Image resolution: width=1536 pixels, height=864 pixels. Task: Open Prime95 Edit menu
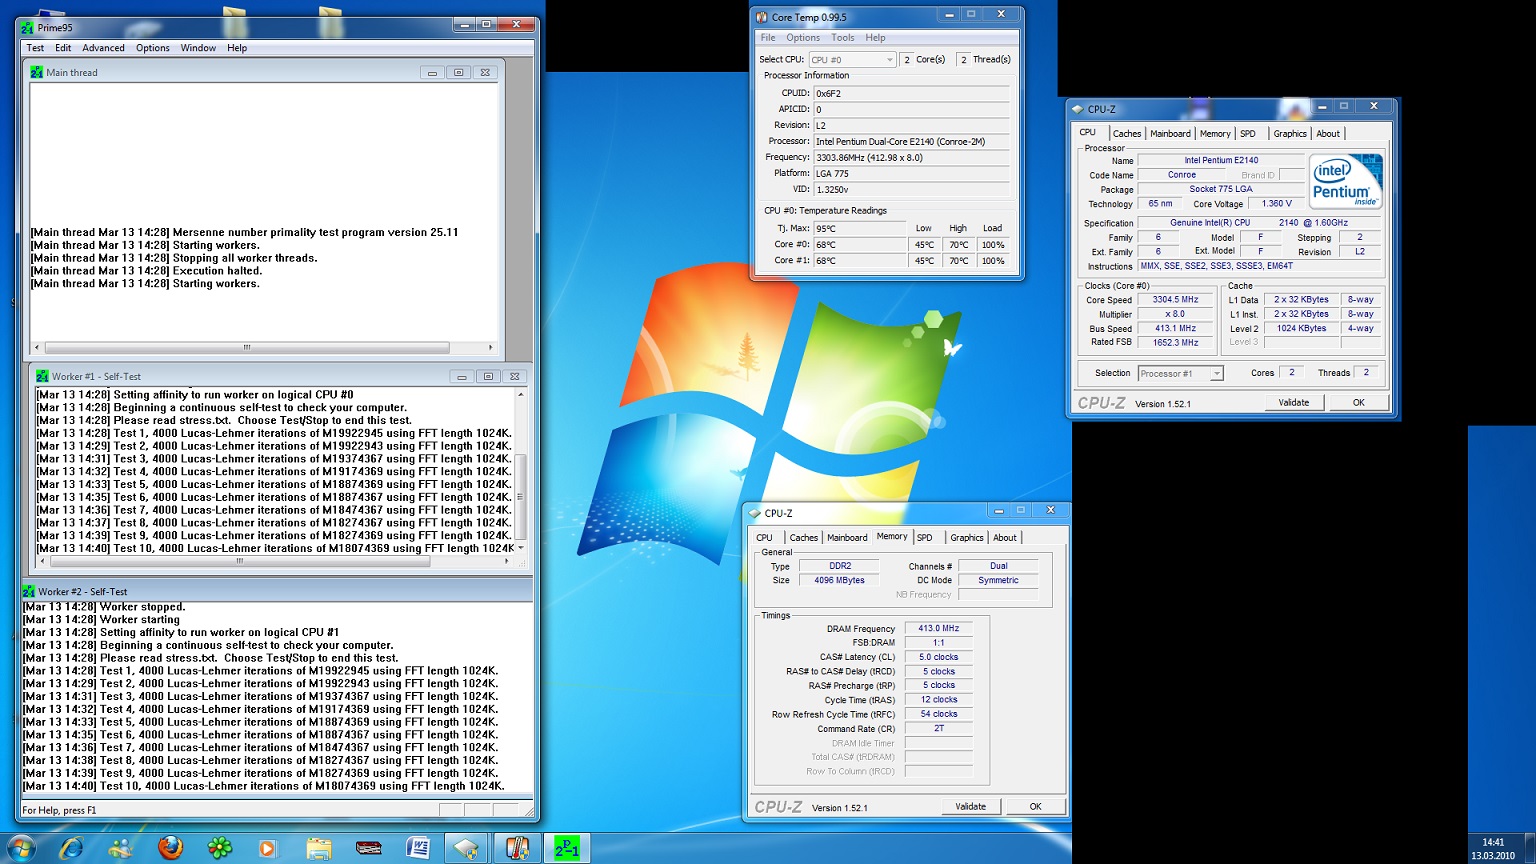pos(63,48)
